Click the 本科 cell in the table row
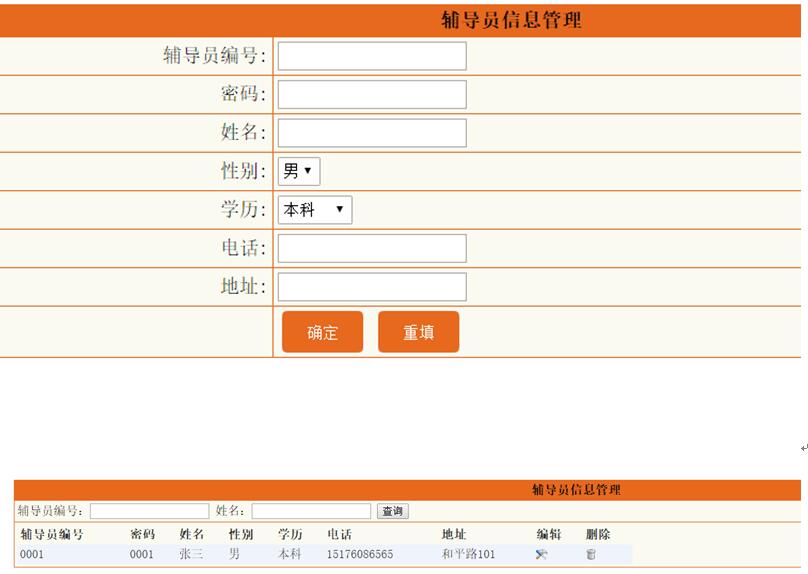 [x=290, y=554]
